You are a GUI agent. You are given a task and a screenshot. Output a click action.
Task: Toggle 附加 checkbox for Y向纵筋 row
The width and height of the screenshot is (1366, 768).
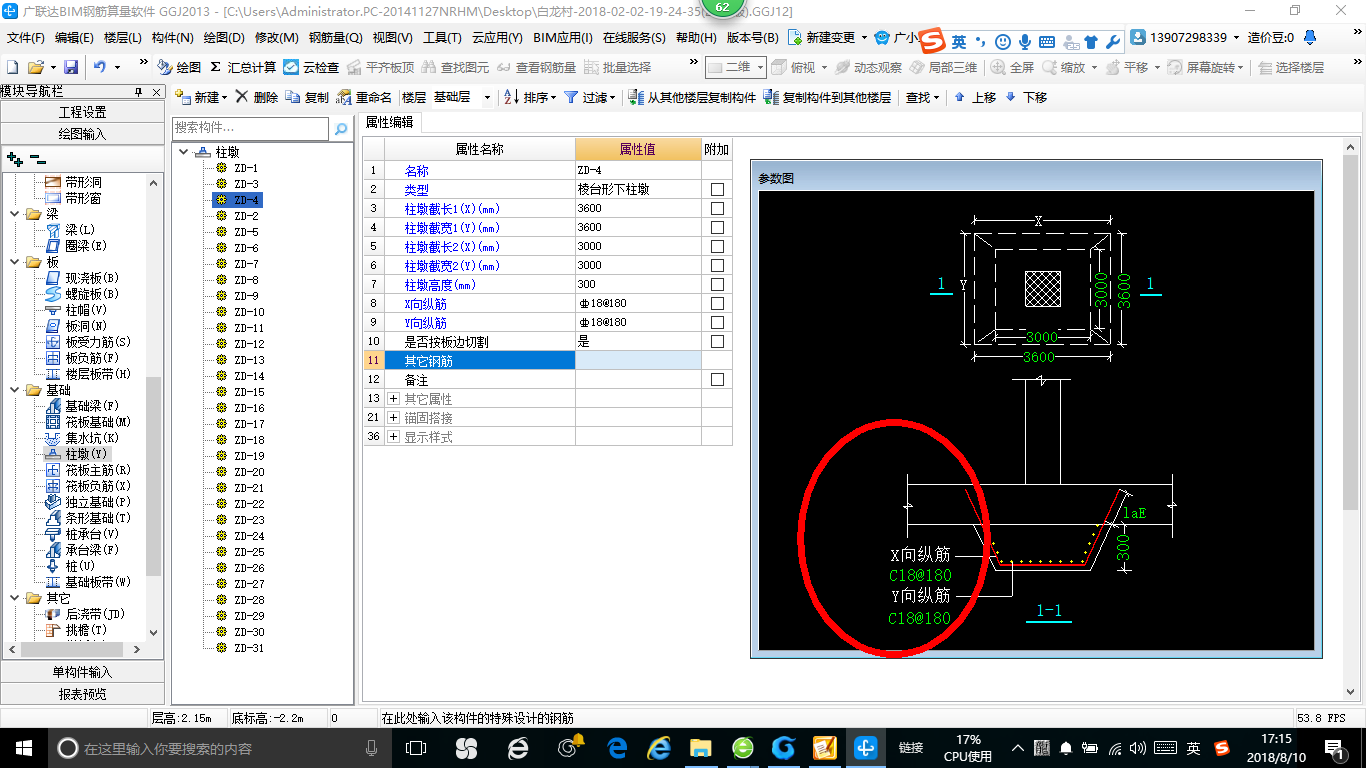(x=717, y=323)
